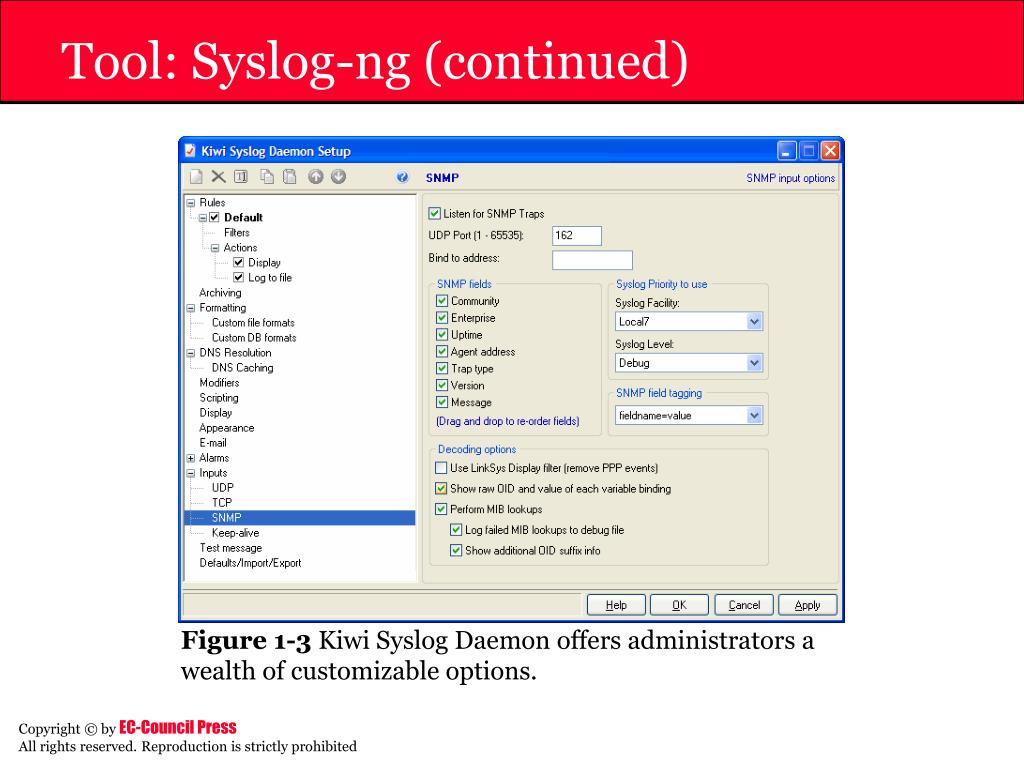Click the Apply button
This screenshot has height=768, width=1024.
807,605
